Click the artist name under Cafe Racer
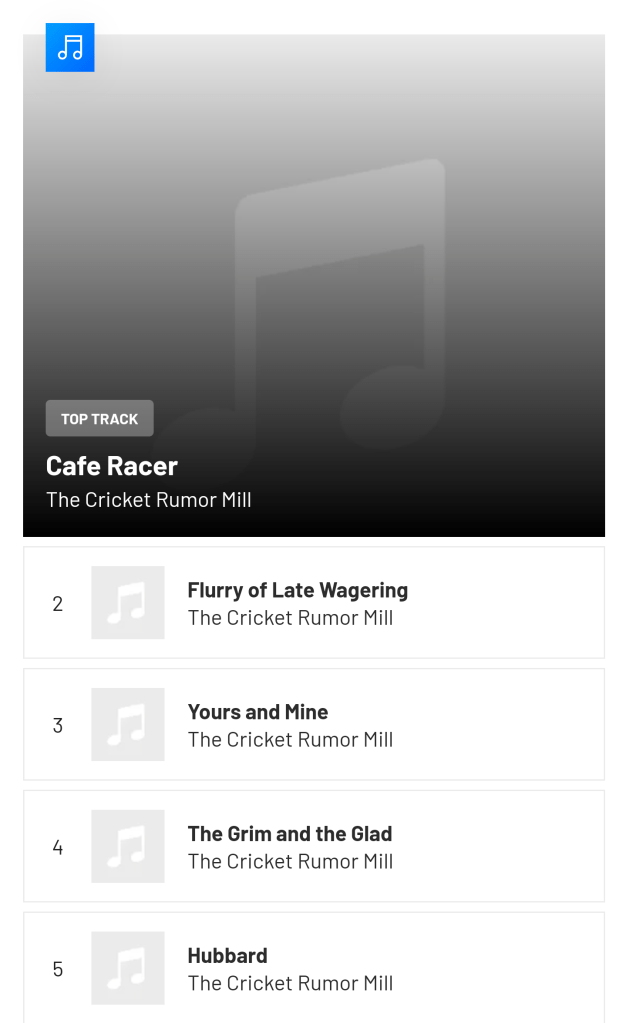The width and height of the screenshot is (626, 1023). (149, 500)
